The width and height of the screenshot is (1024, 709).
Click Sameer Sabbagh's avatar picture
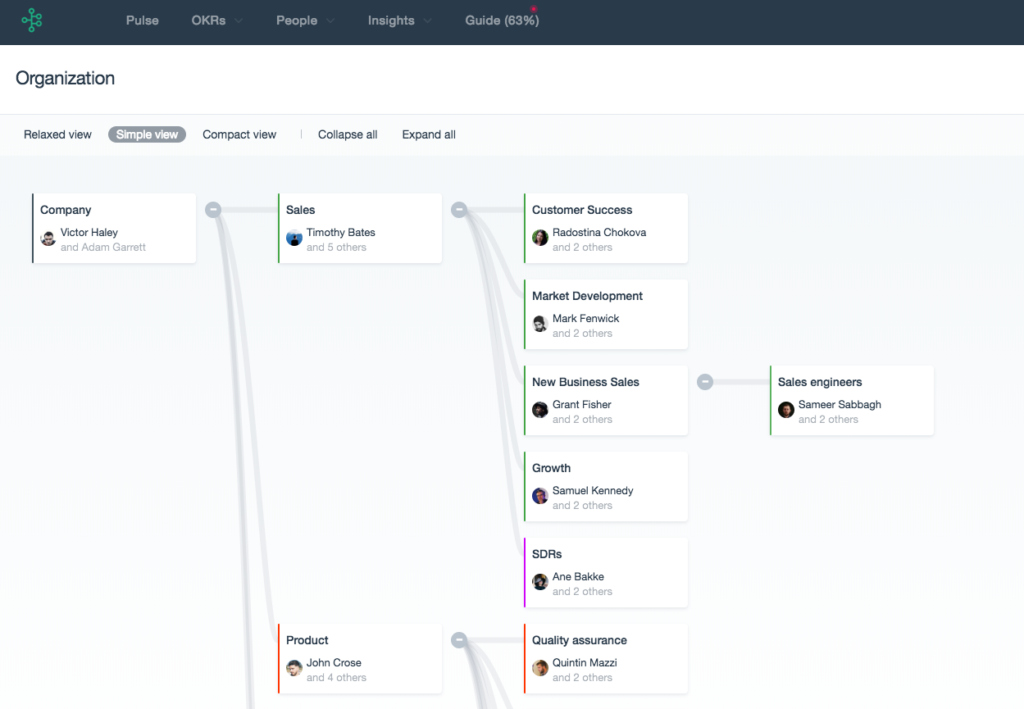pyautogui.click(x=786, y=410)
